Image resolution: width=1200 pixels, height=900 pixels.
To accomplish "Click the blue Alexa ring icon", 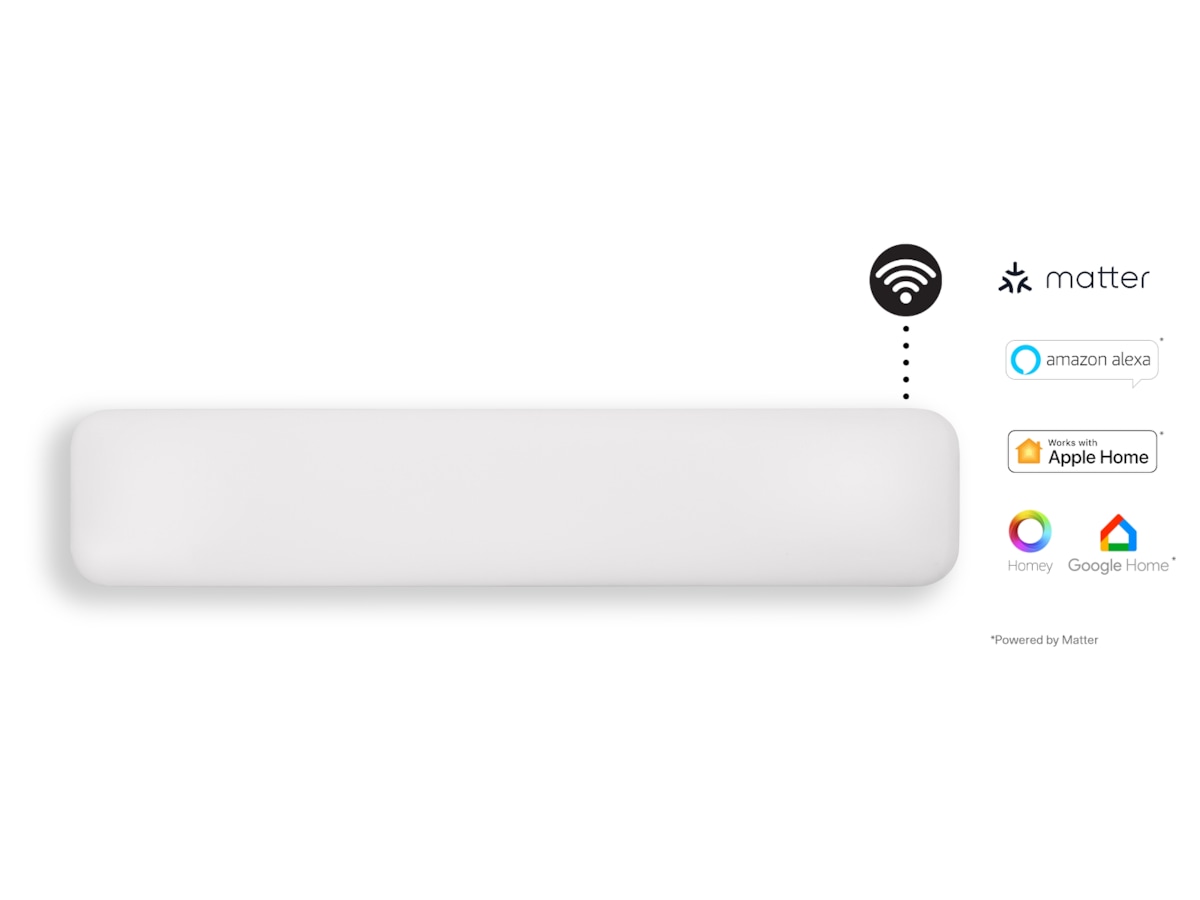I will 1026,360.
